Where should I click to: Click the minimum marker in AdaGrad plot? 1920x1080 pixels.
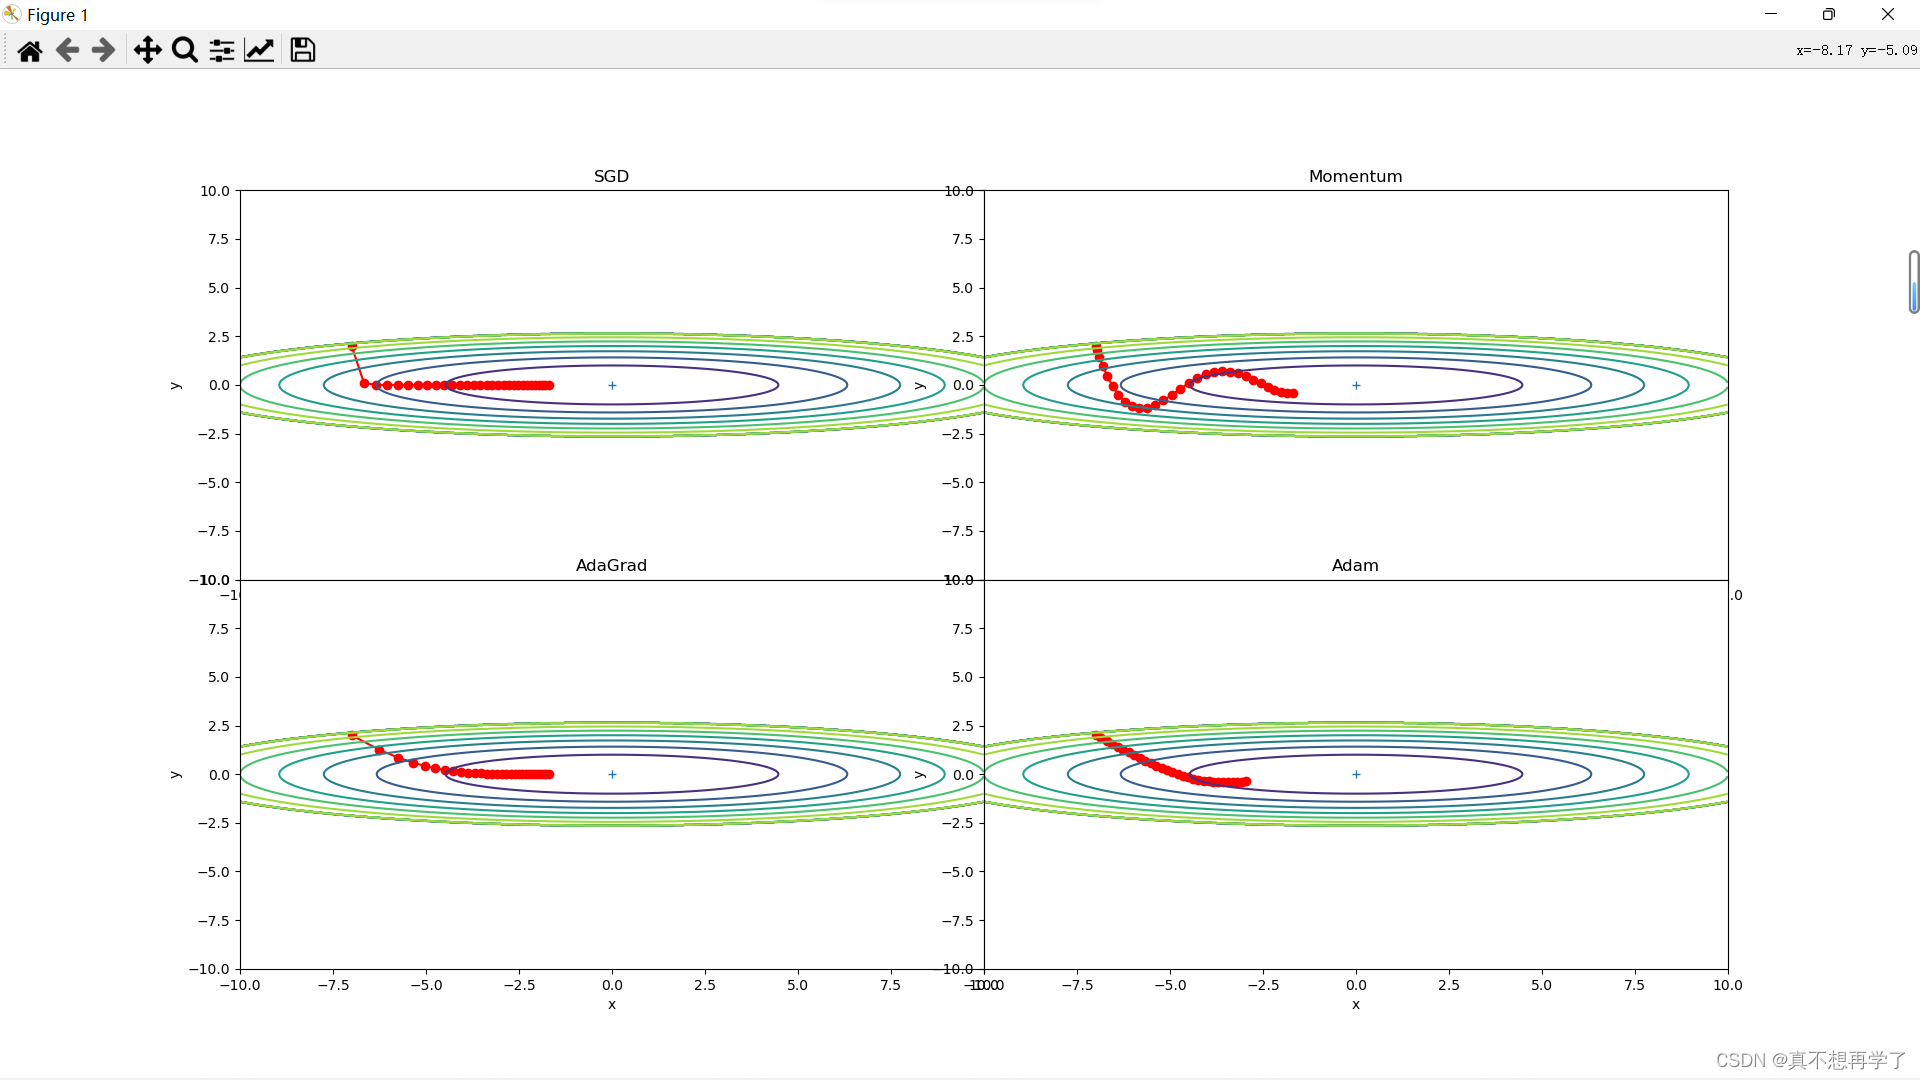tap(612, 774)
